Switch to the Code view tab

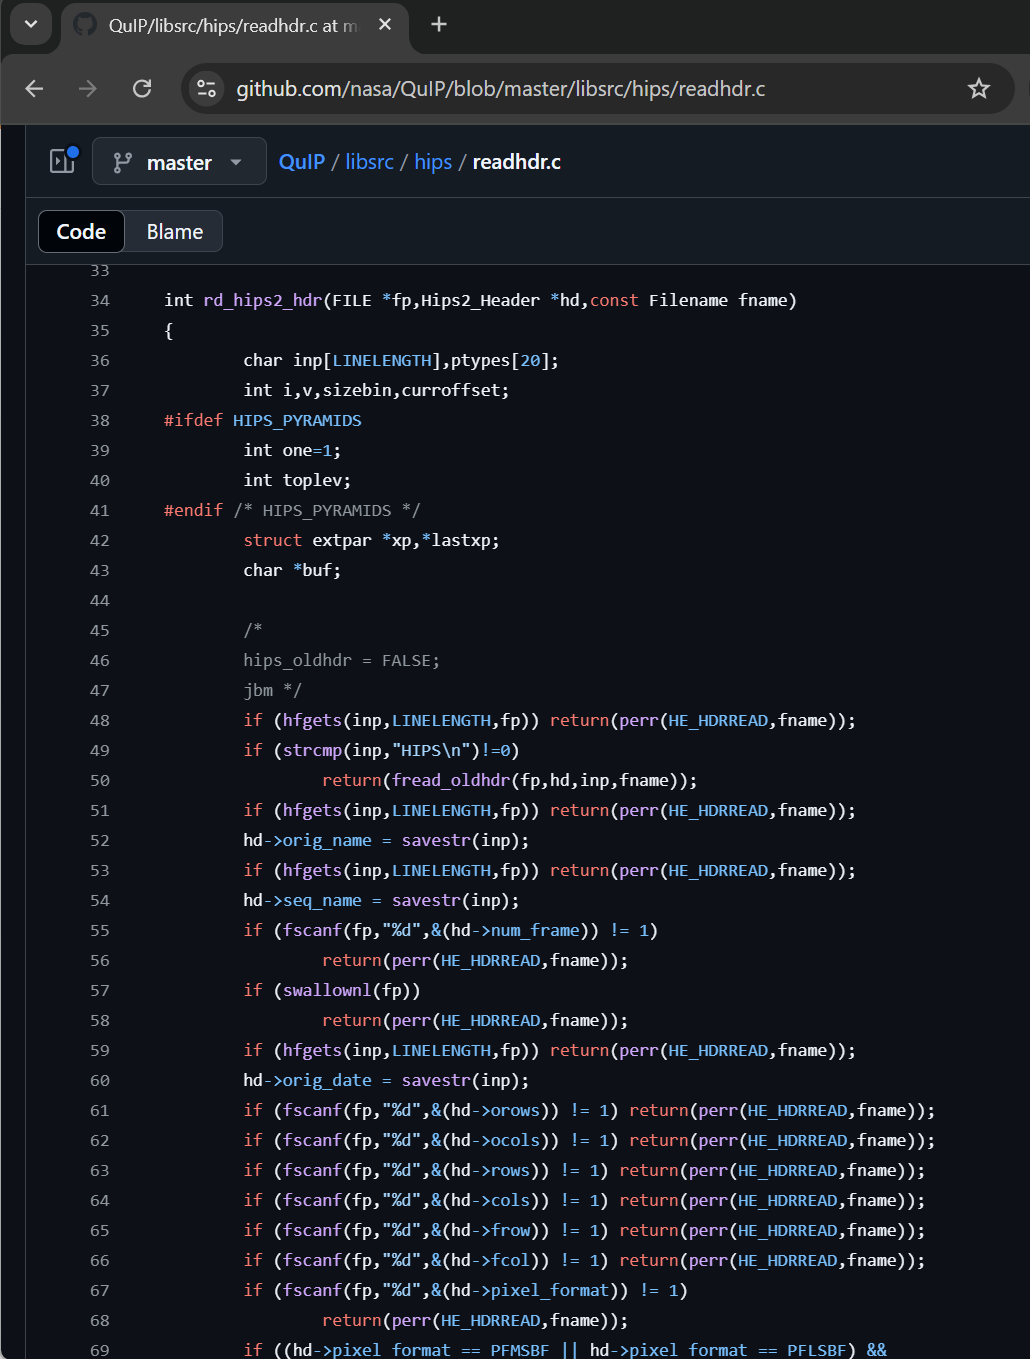pos(81,232)
